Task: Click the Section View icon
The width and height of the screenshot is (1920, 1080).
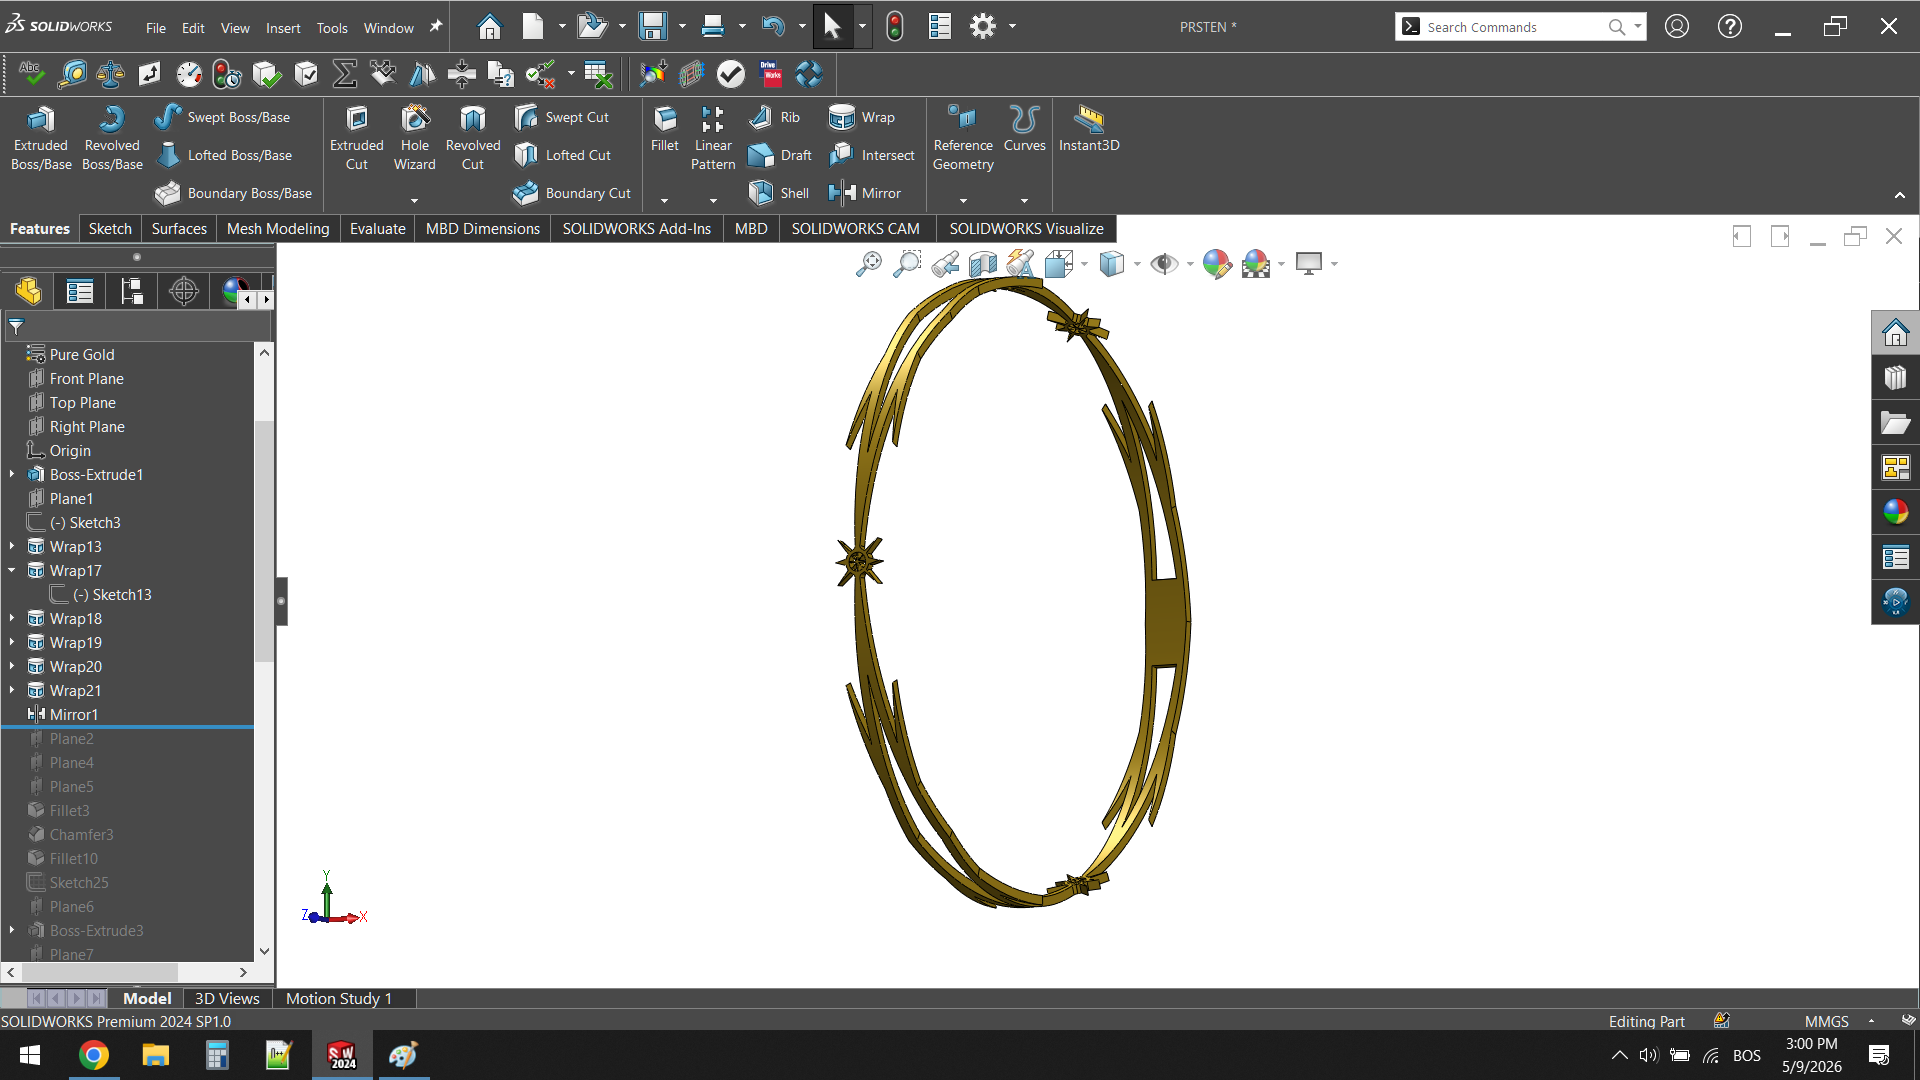Action: [983, 264]
